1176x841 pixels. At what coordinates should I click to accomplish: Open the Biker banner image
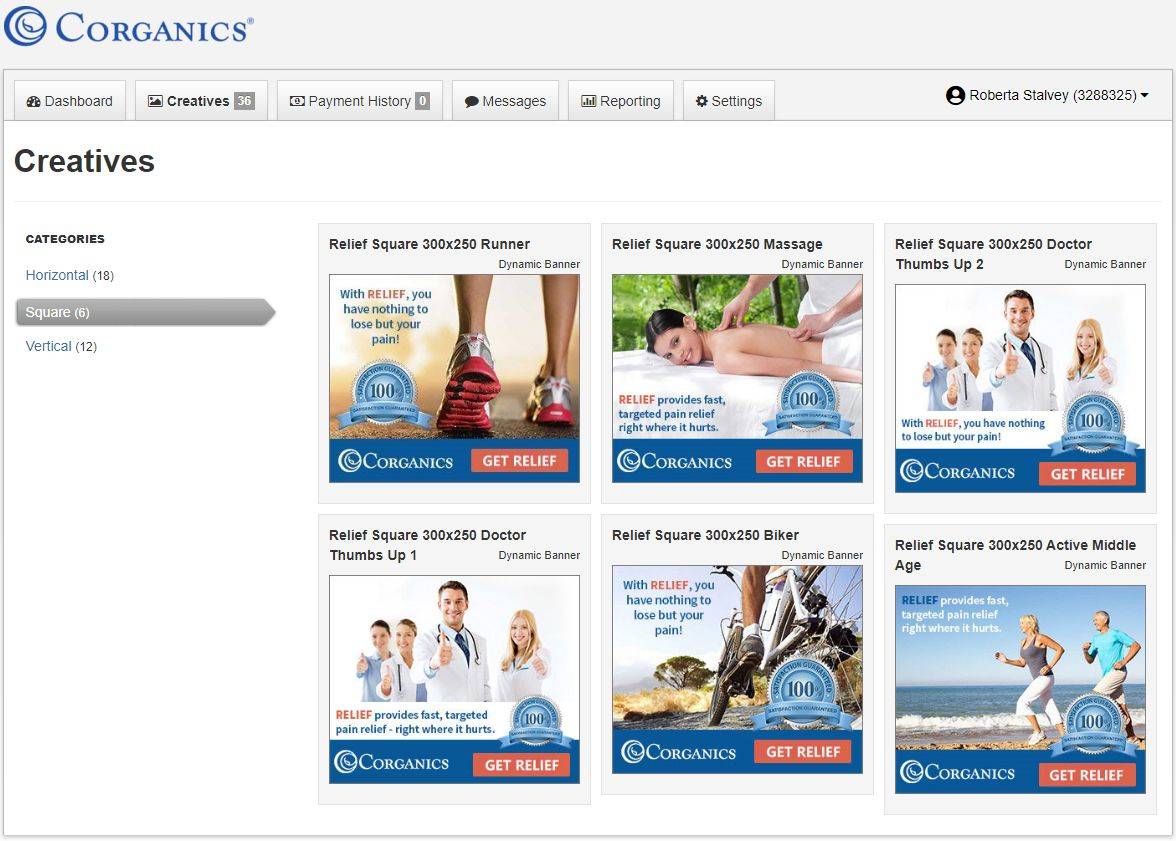tap(737, 669)
